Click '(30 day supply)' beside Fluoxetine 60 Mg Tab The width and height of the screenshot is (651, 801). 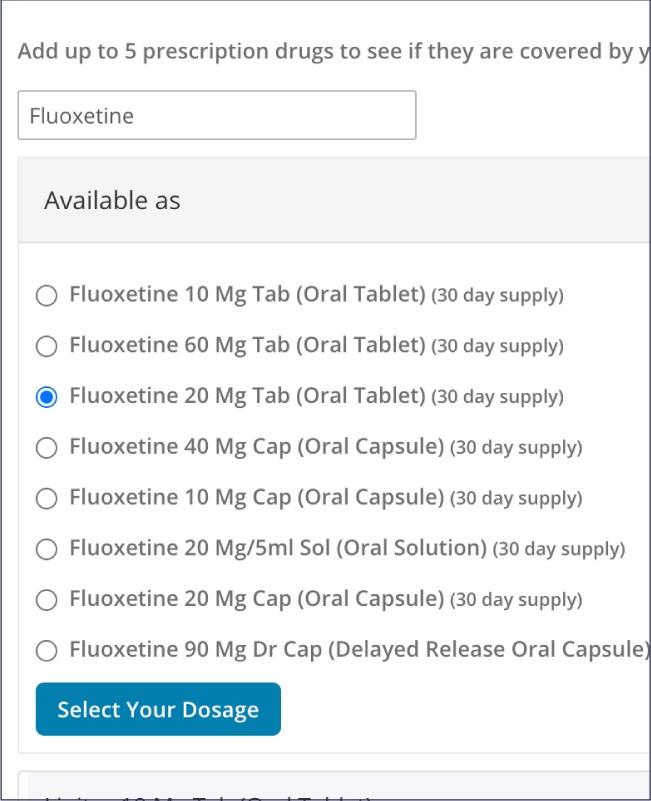(x=497, y=347)
